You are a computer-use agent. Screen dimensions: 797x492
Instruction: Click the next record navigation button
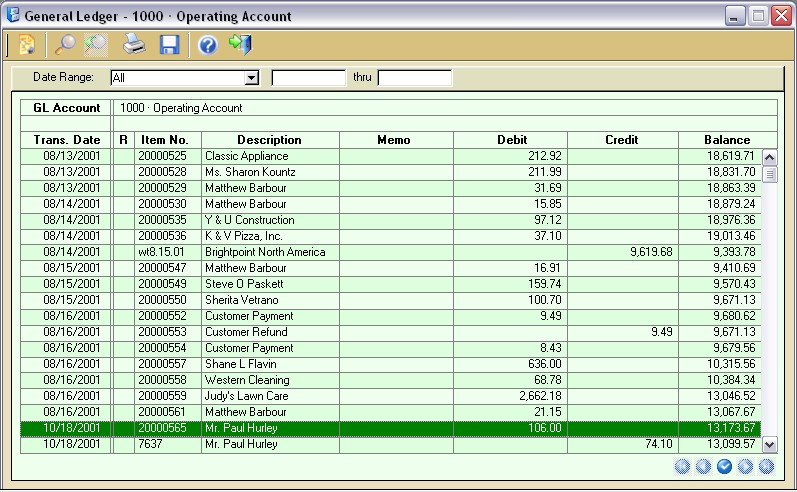click(x=745, y=466)
